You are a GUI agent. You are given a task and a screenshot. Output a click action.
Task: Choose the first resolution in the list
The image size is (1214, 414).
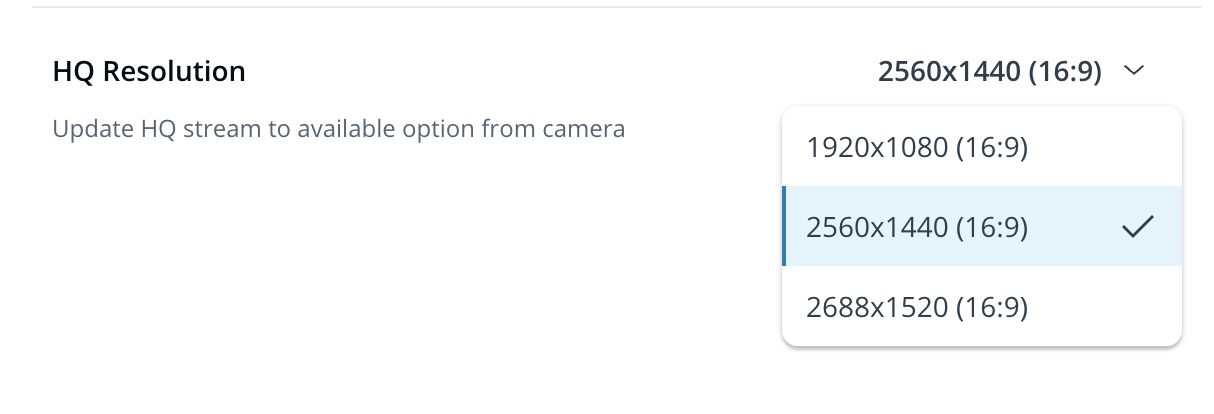[917, 147]
